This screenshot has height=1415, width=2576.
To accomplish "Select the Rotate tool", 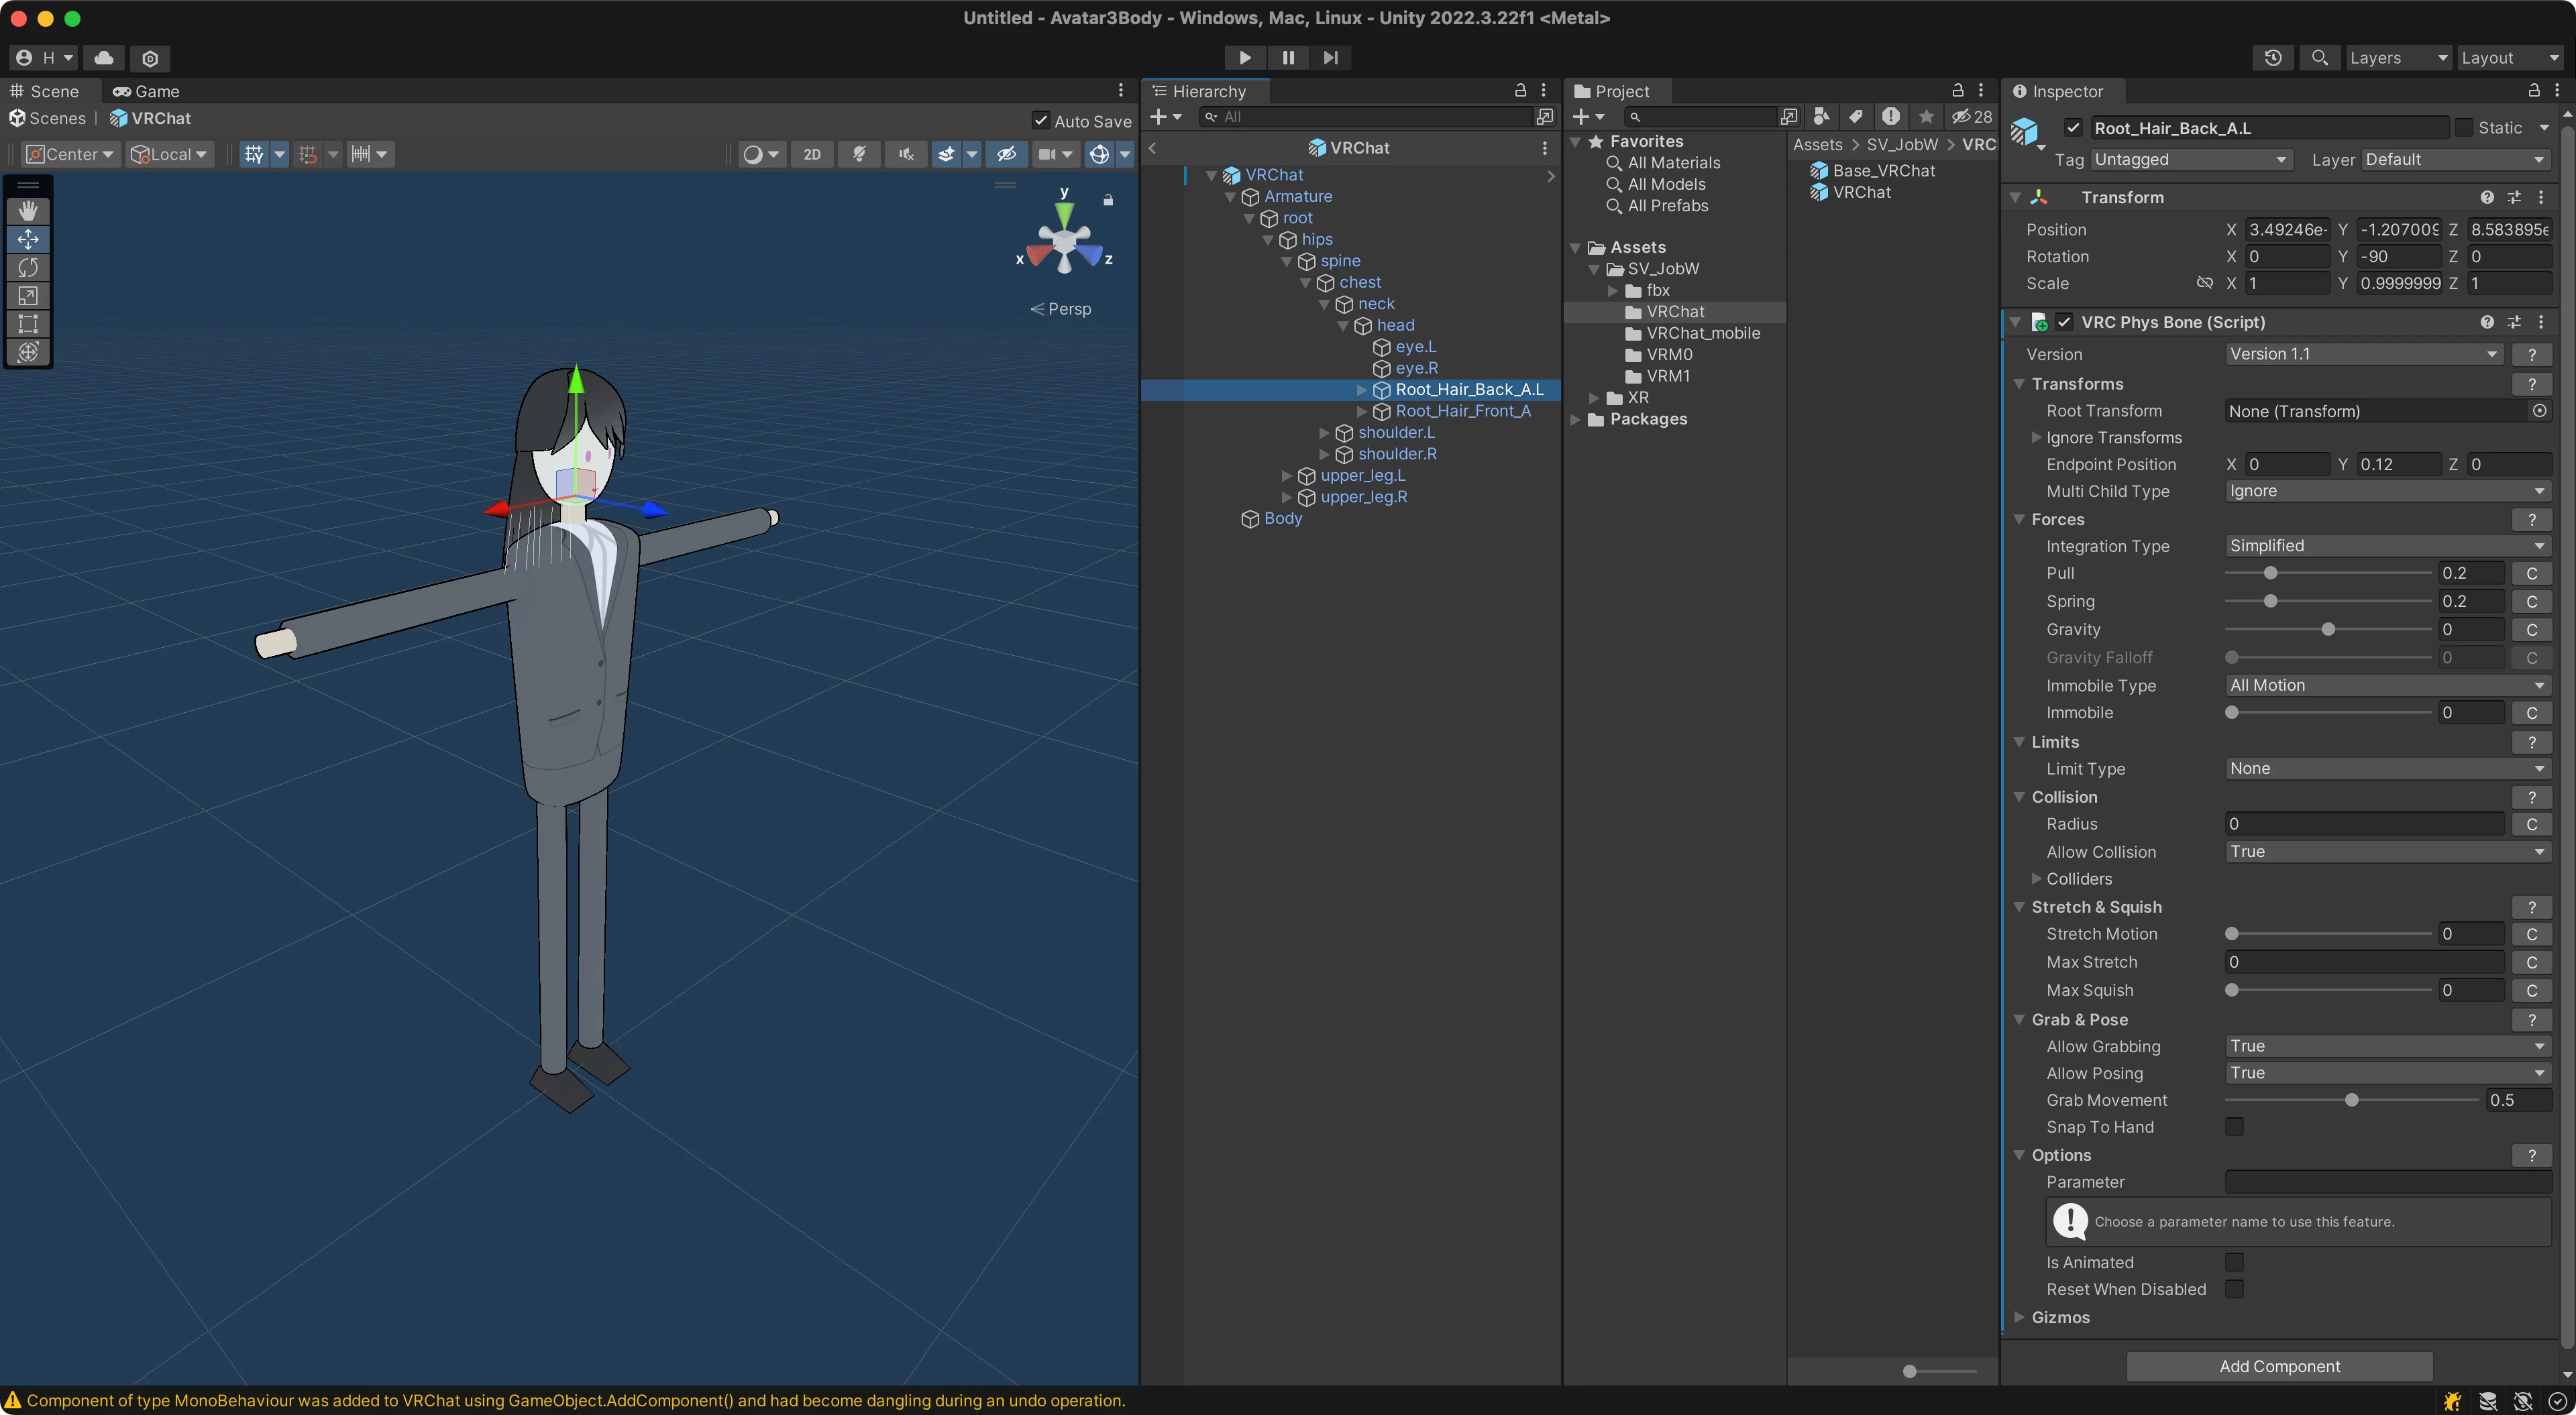I will [28, 267].
